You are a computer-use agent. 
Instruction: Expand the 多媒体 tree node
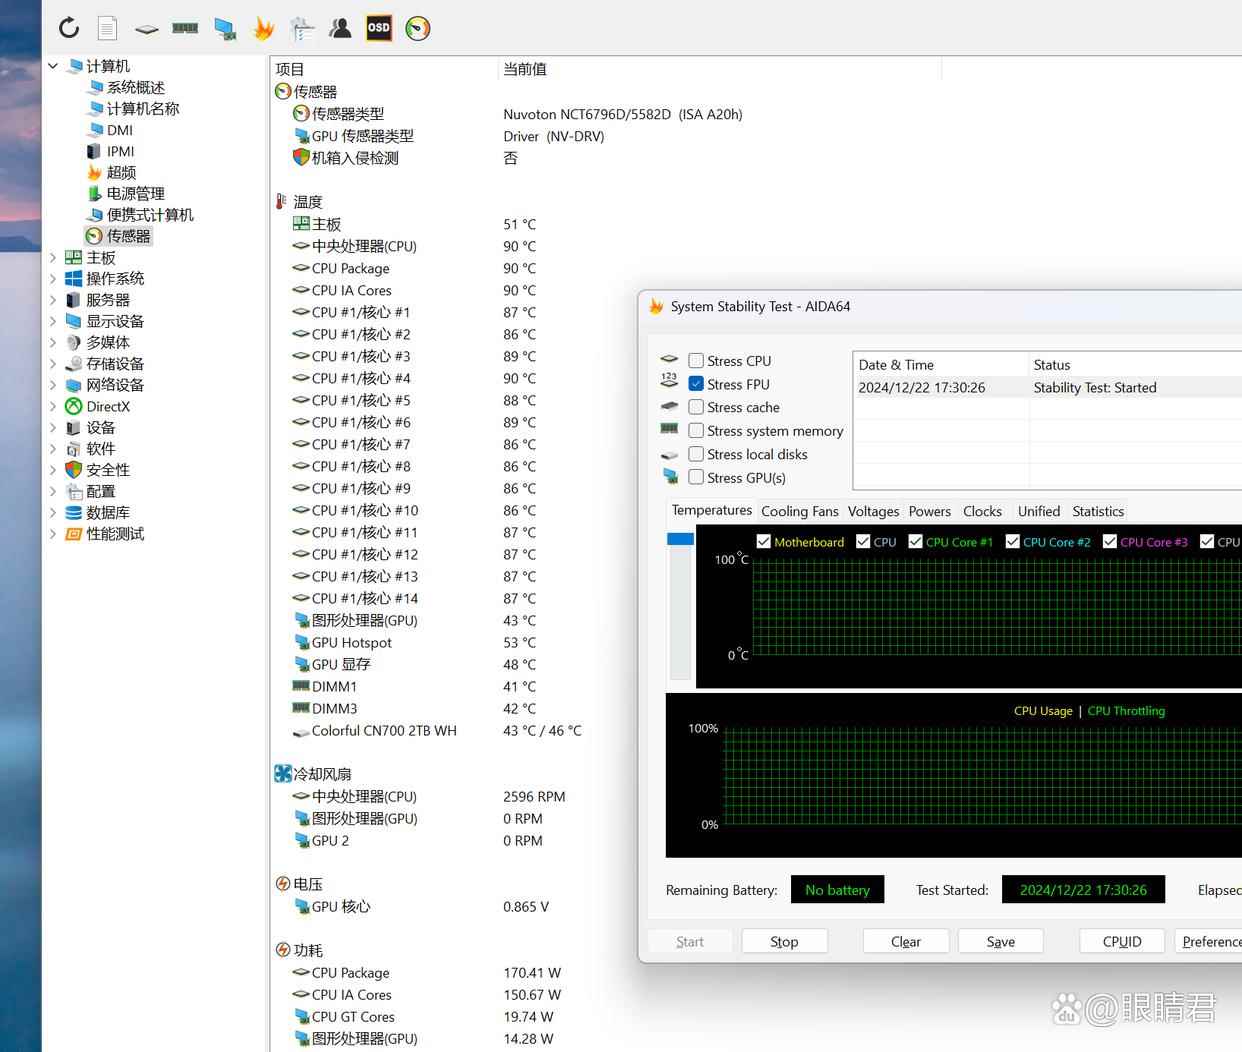point(53,342)
